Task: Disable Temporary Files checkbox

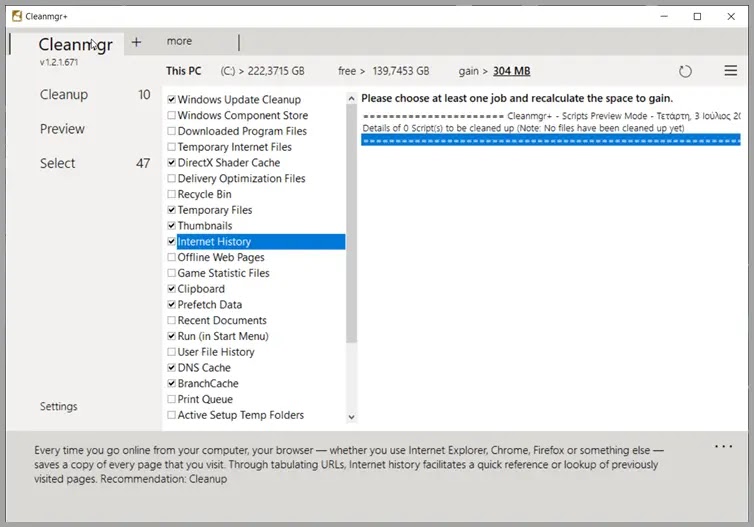Action: 171,210
